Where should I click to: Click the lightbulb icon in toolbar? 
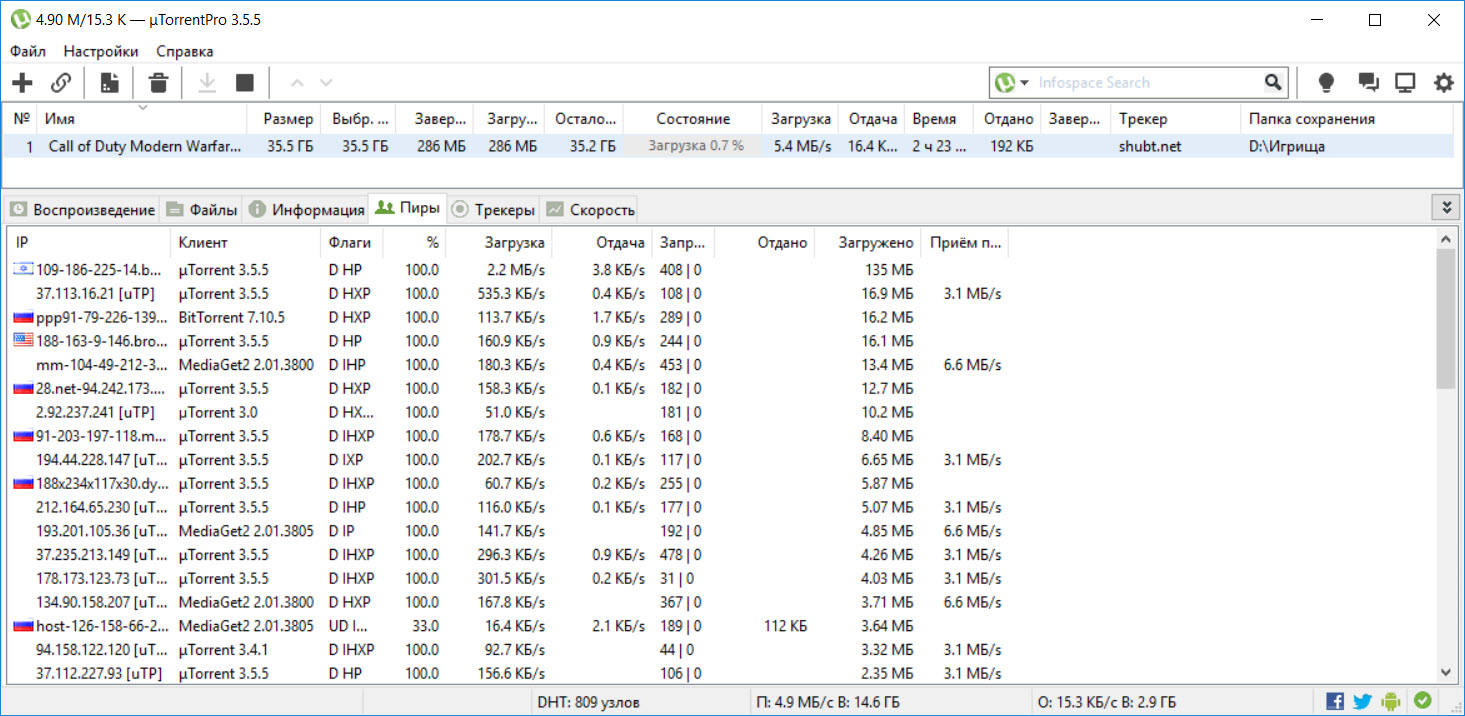(1326, 83)
